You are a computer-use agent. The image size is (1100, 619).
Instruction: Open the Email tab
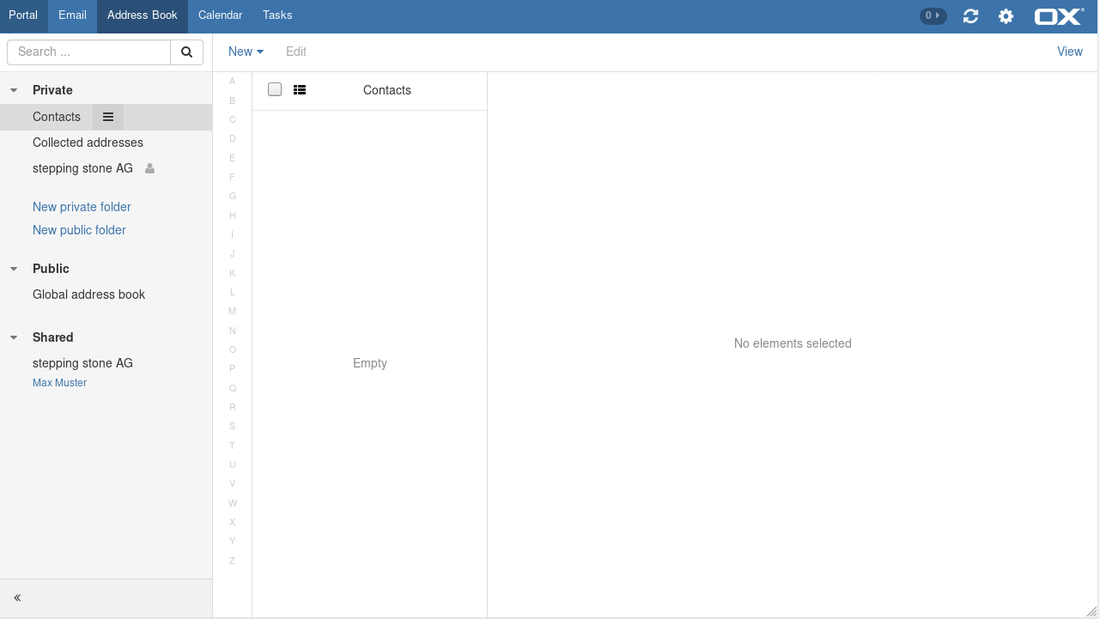click(x=72, y=16)
